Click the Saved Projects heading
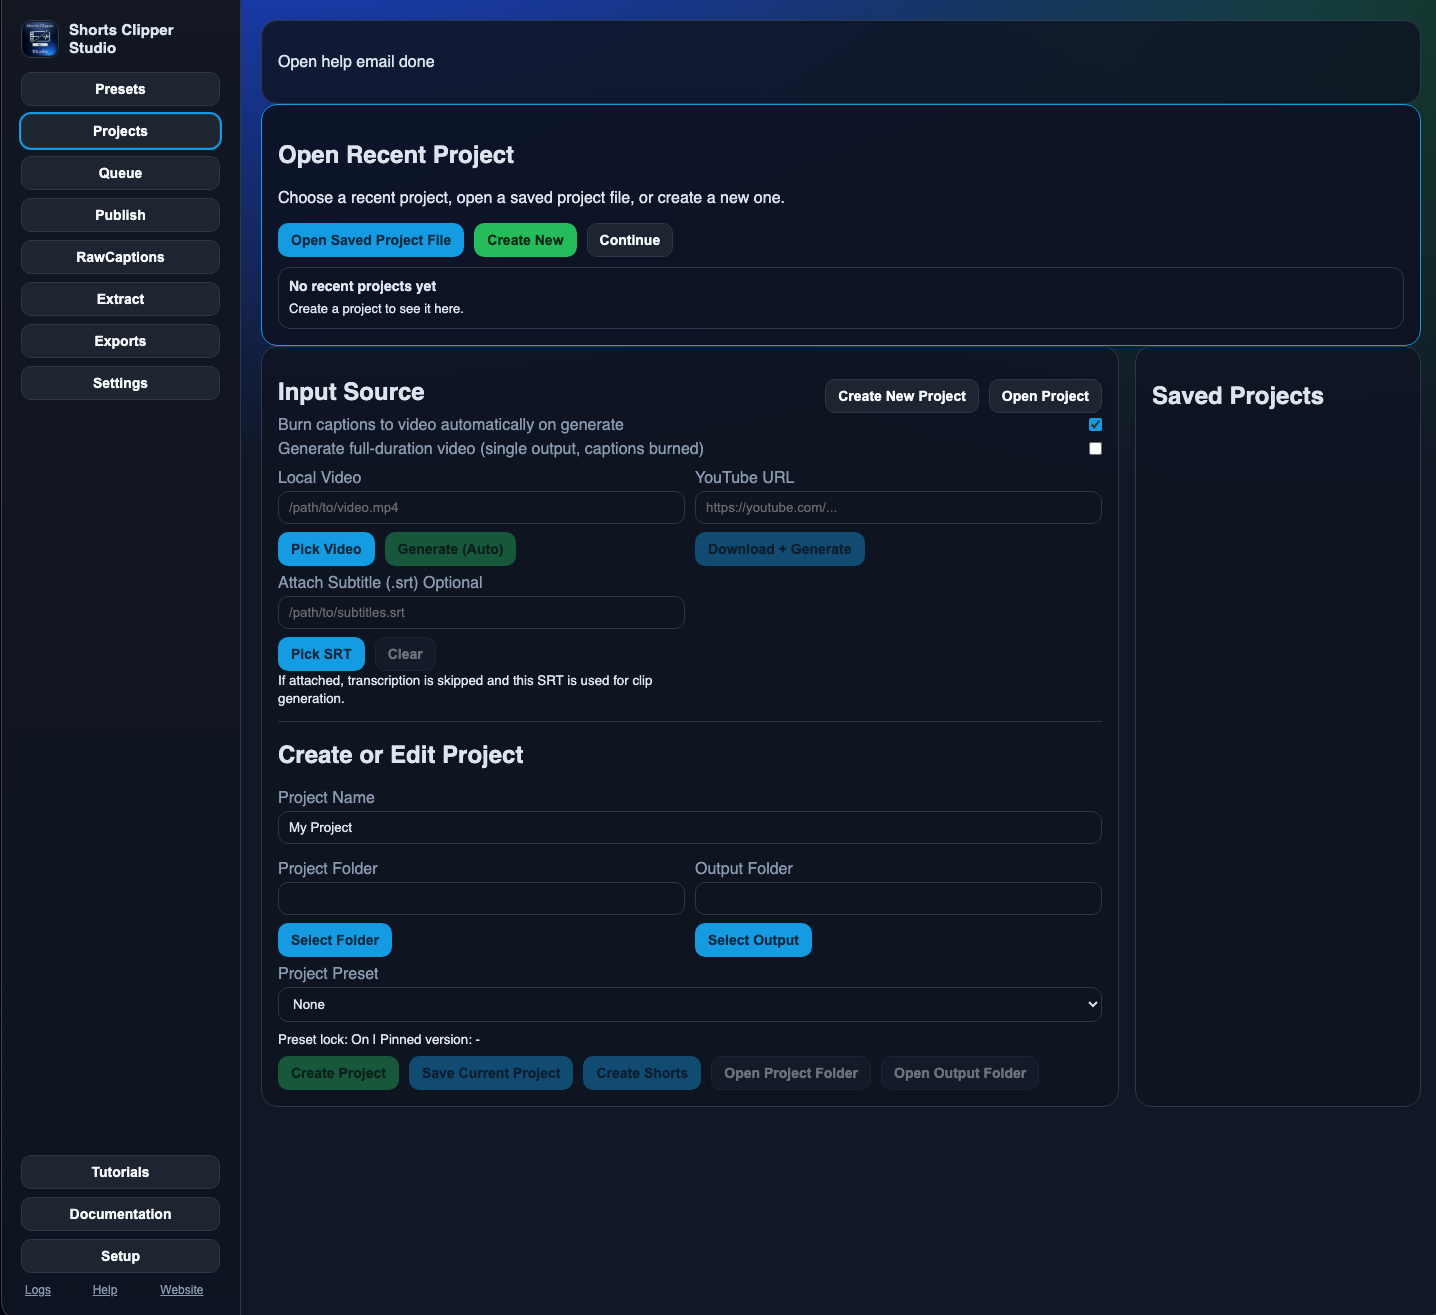Image resolution: width=1436 pixels, height=1315 pixels. (x=1238, y=396)
